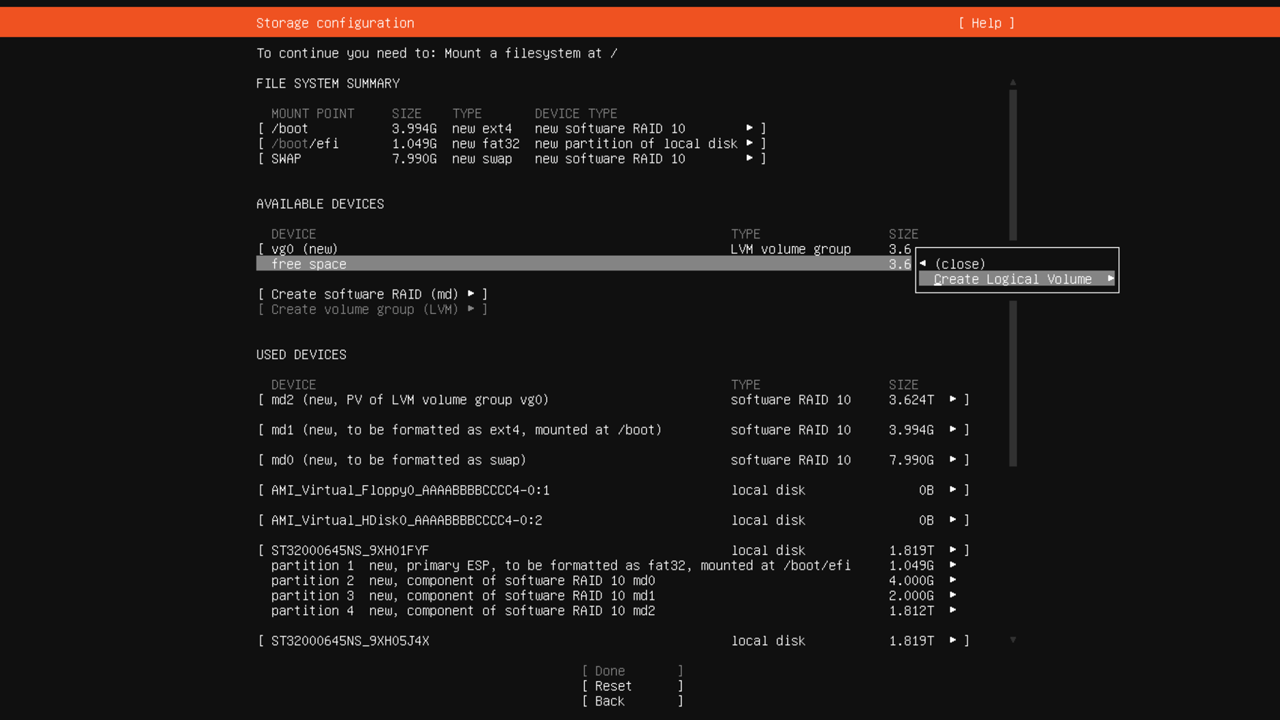Expand the /boot mount point row arrow

(x=749, y=128)
